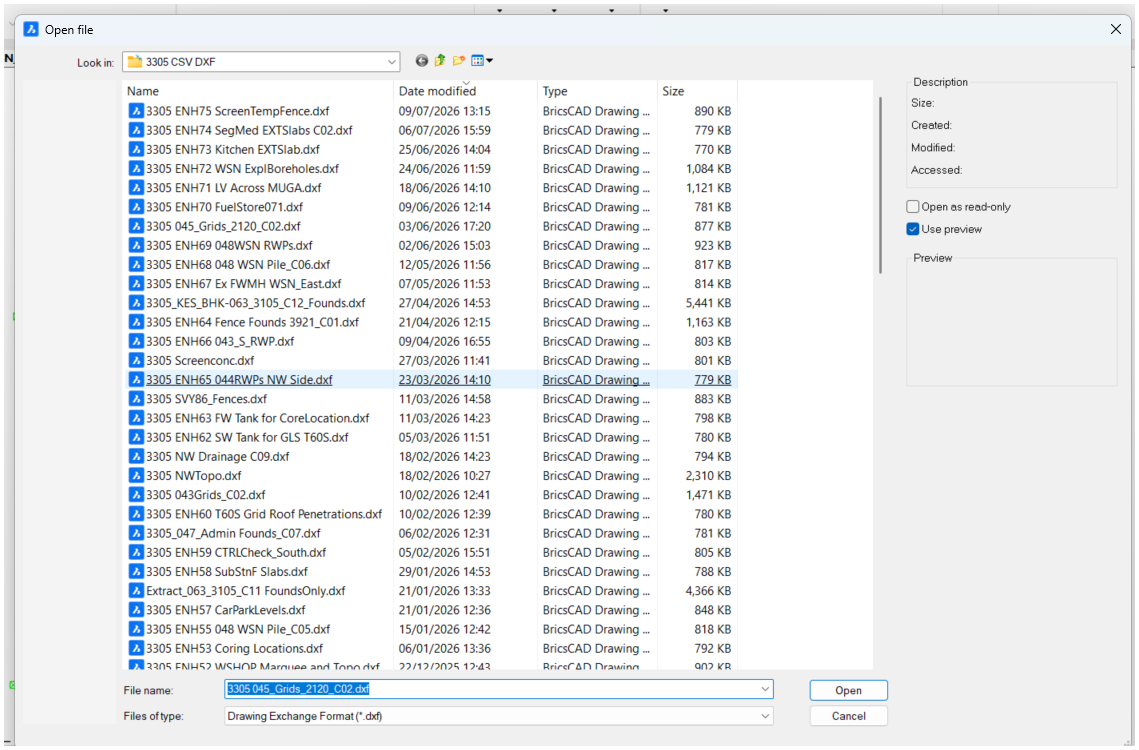Click date 15/01/2026 12:42 cell
The width and height of the screenshot is (1139, 750).
click(445, 629)
